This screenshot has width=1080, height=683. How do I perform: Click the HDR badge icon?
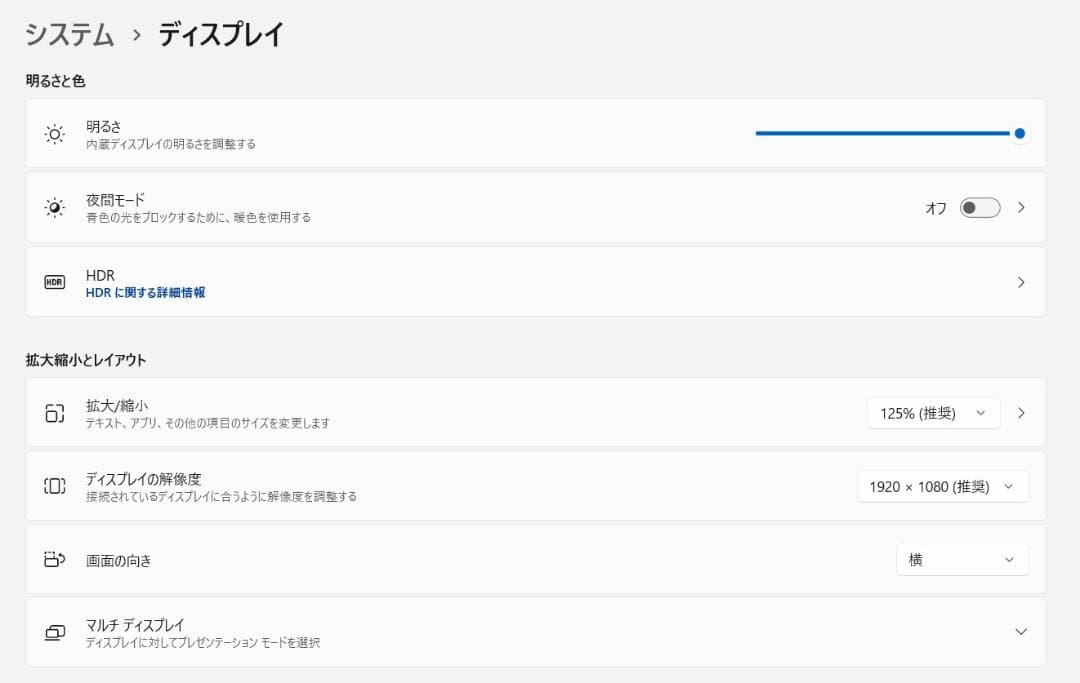click(x=55, y=281)
